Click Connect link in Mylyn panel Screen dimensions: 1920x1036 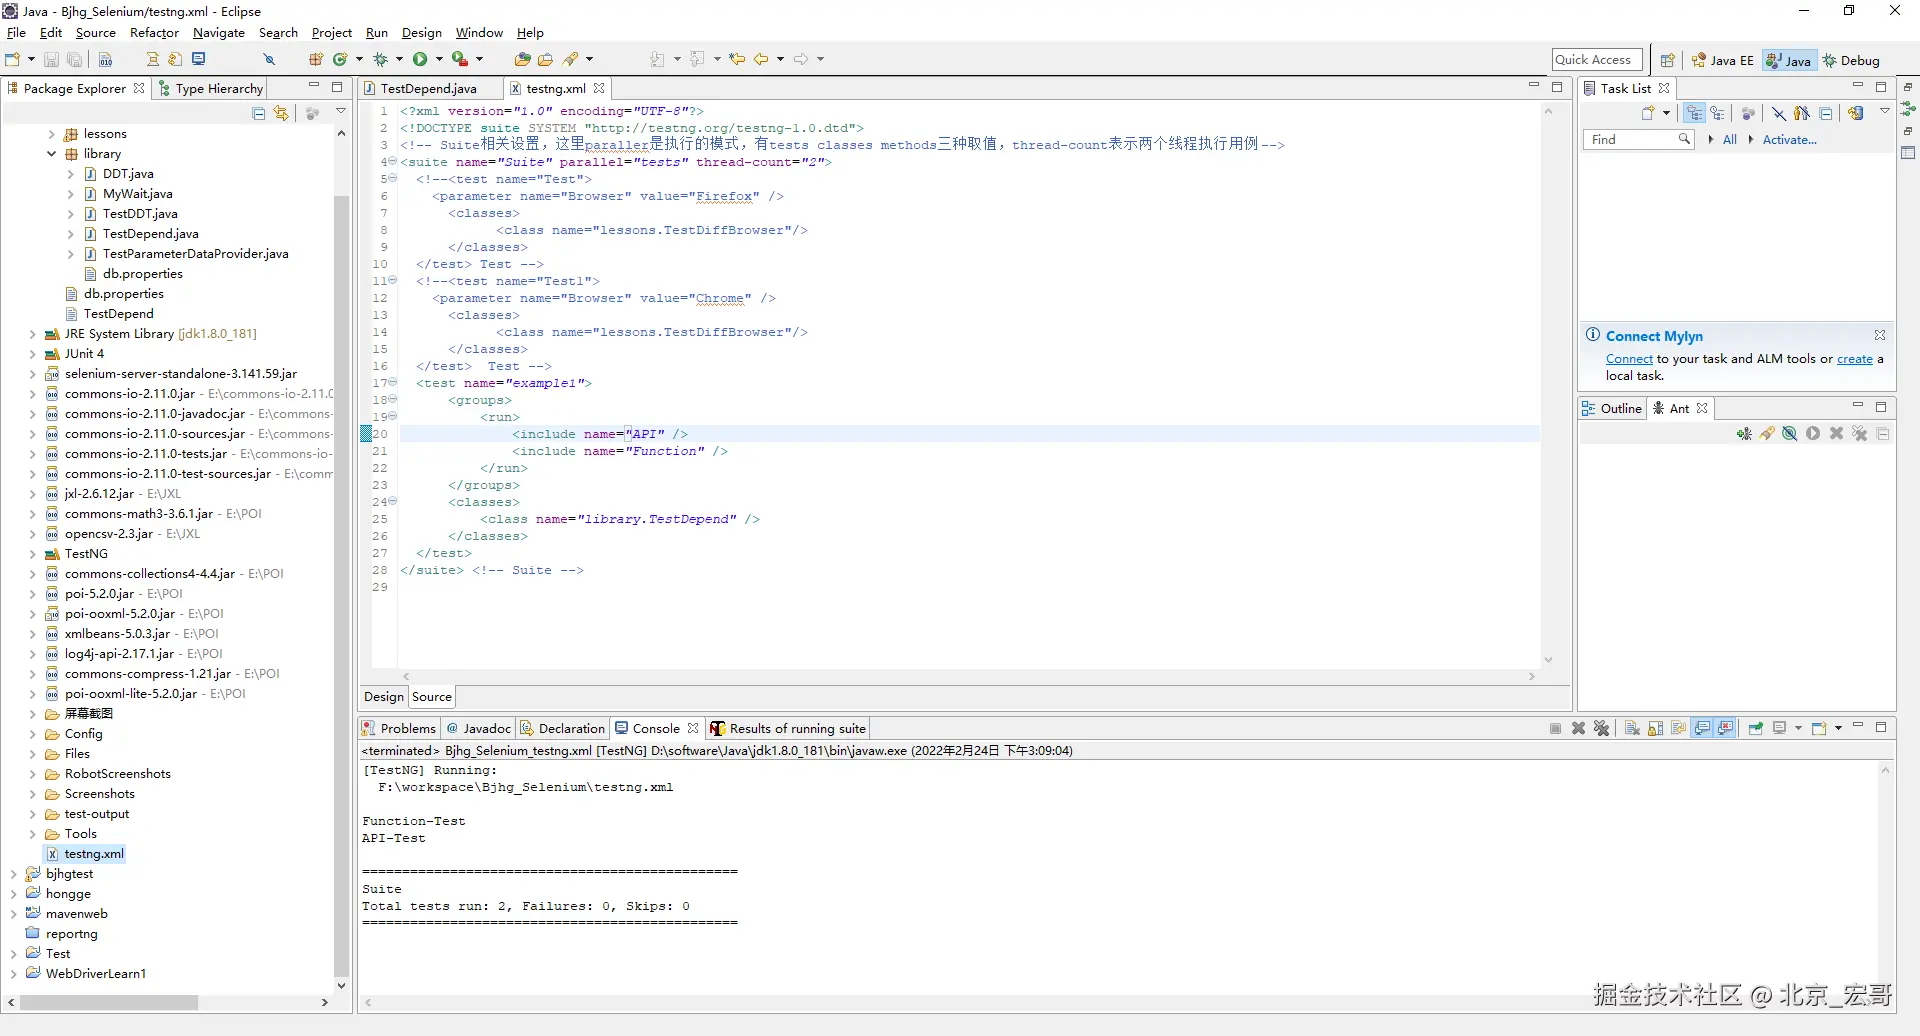[x=1629, y=360]
